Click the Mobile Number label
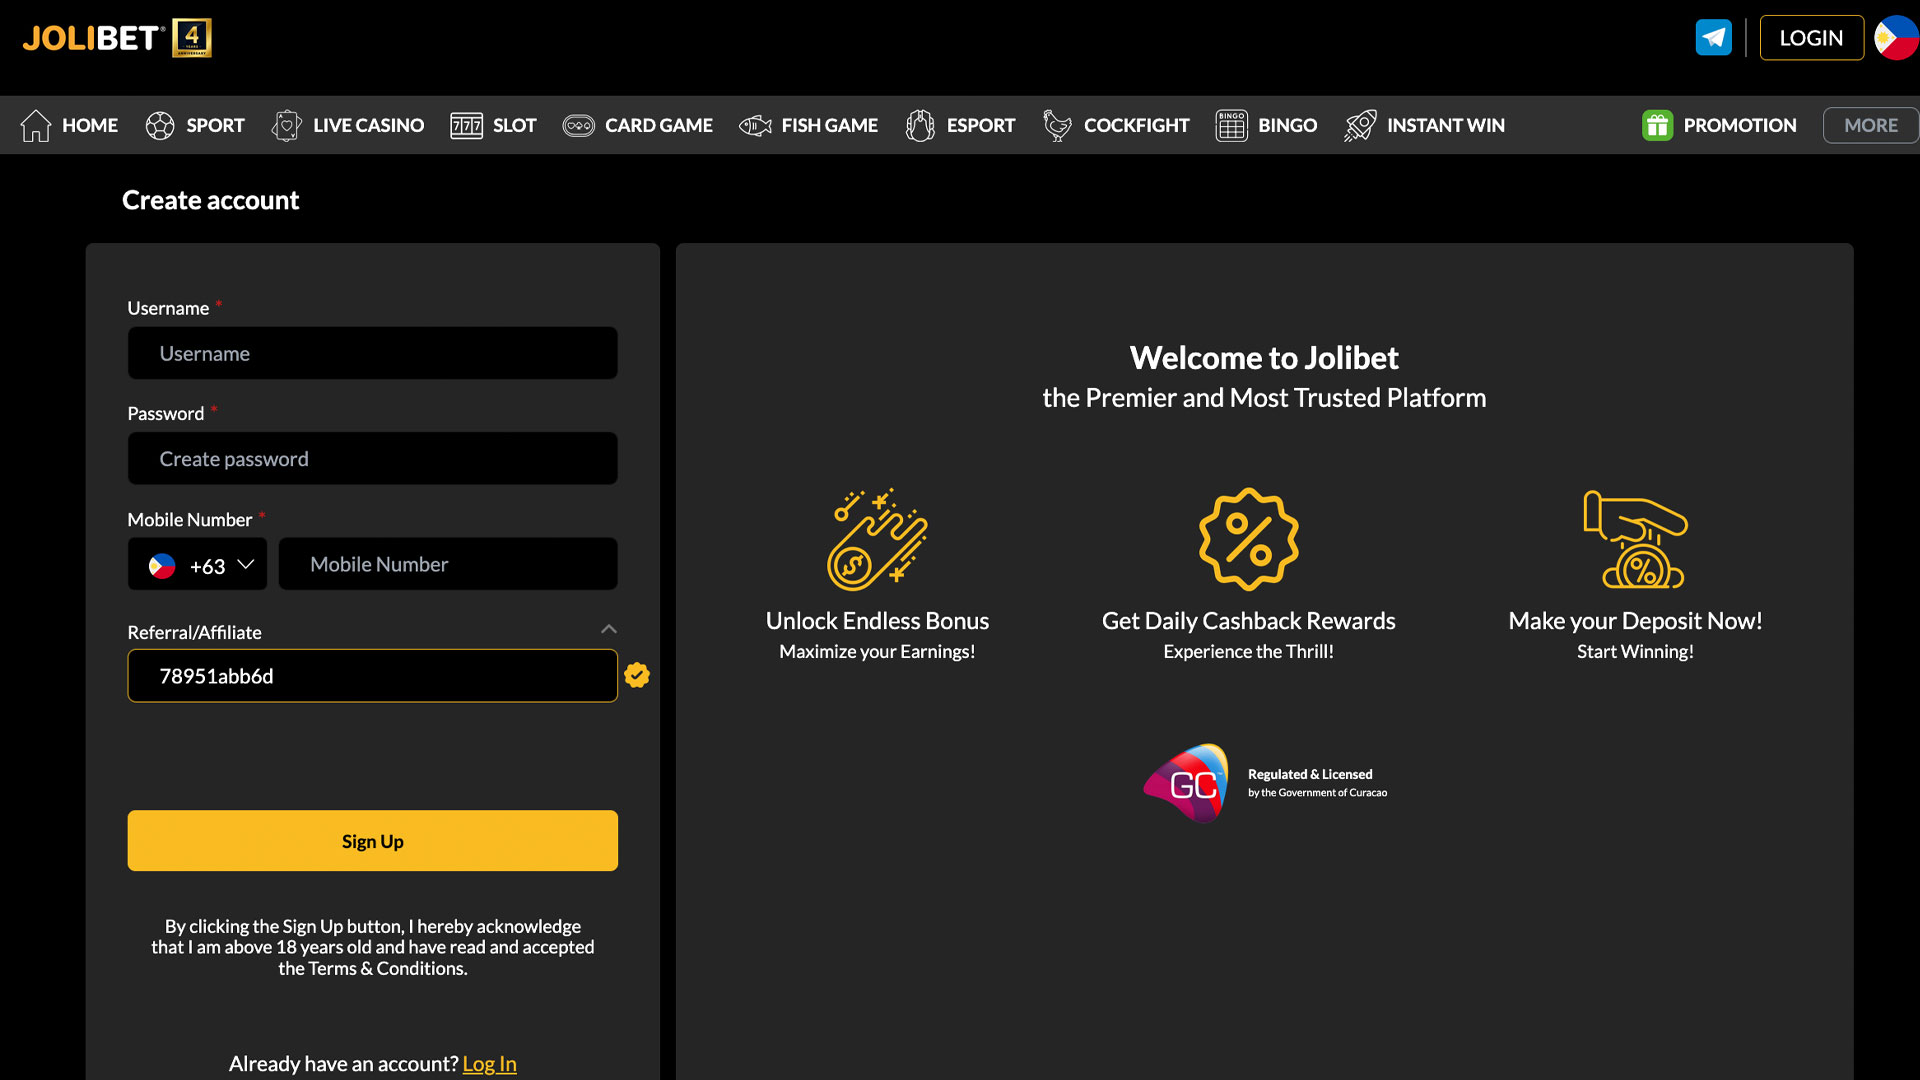The image size is (1920, 1080). [190, 519]
